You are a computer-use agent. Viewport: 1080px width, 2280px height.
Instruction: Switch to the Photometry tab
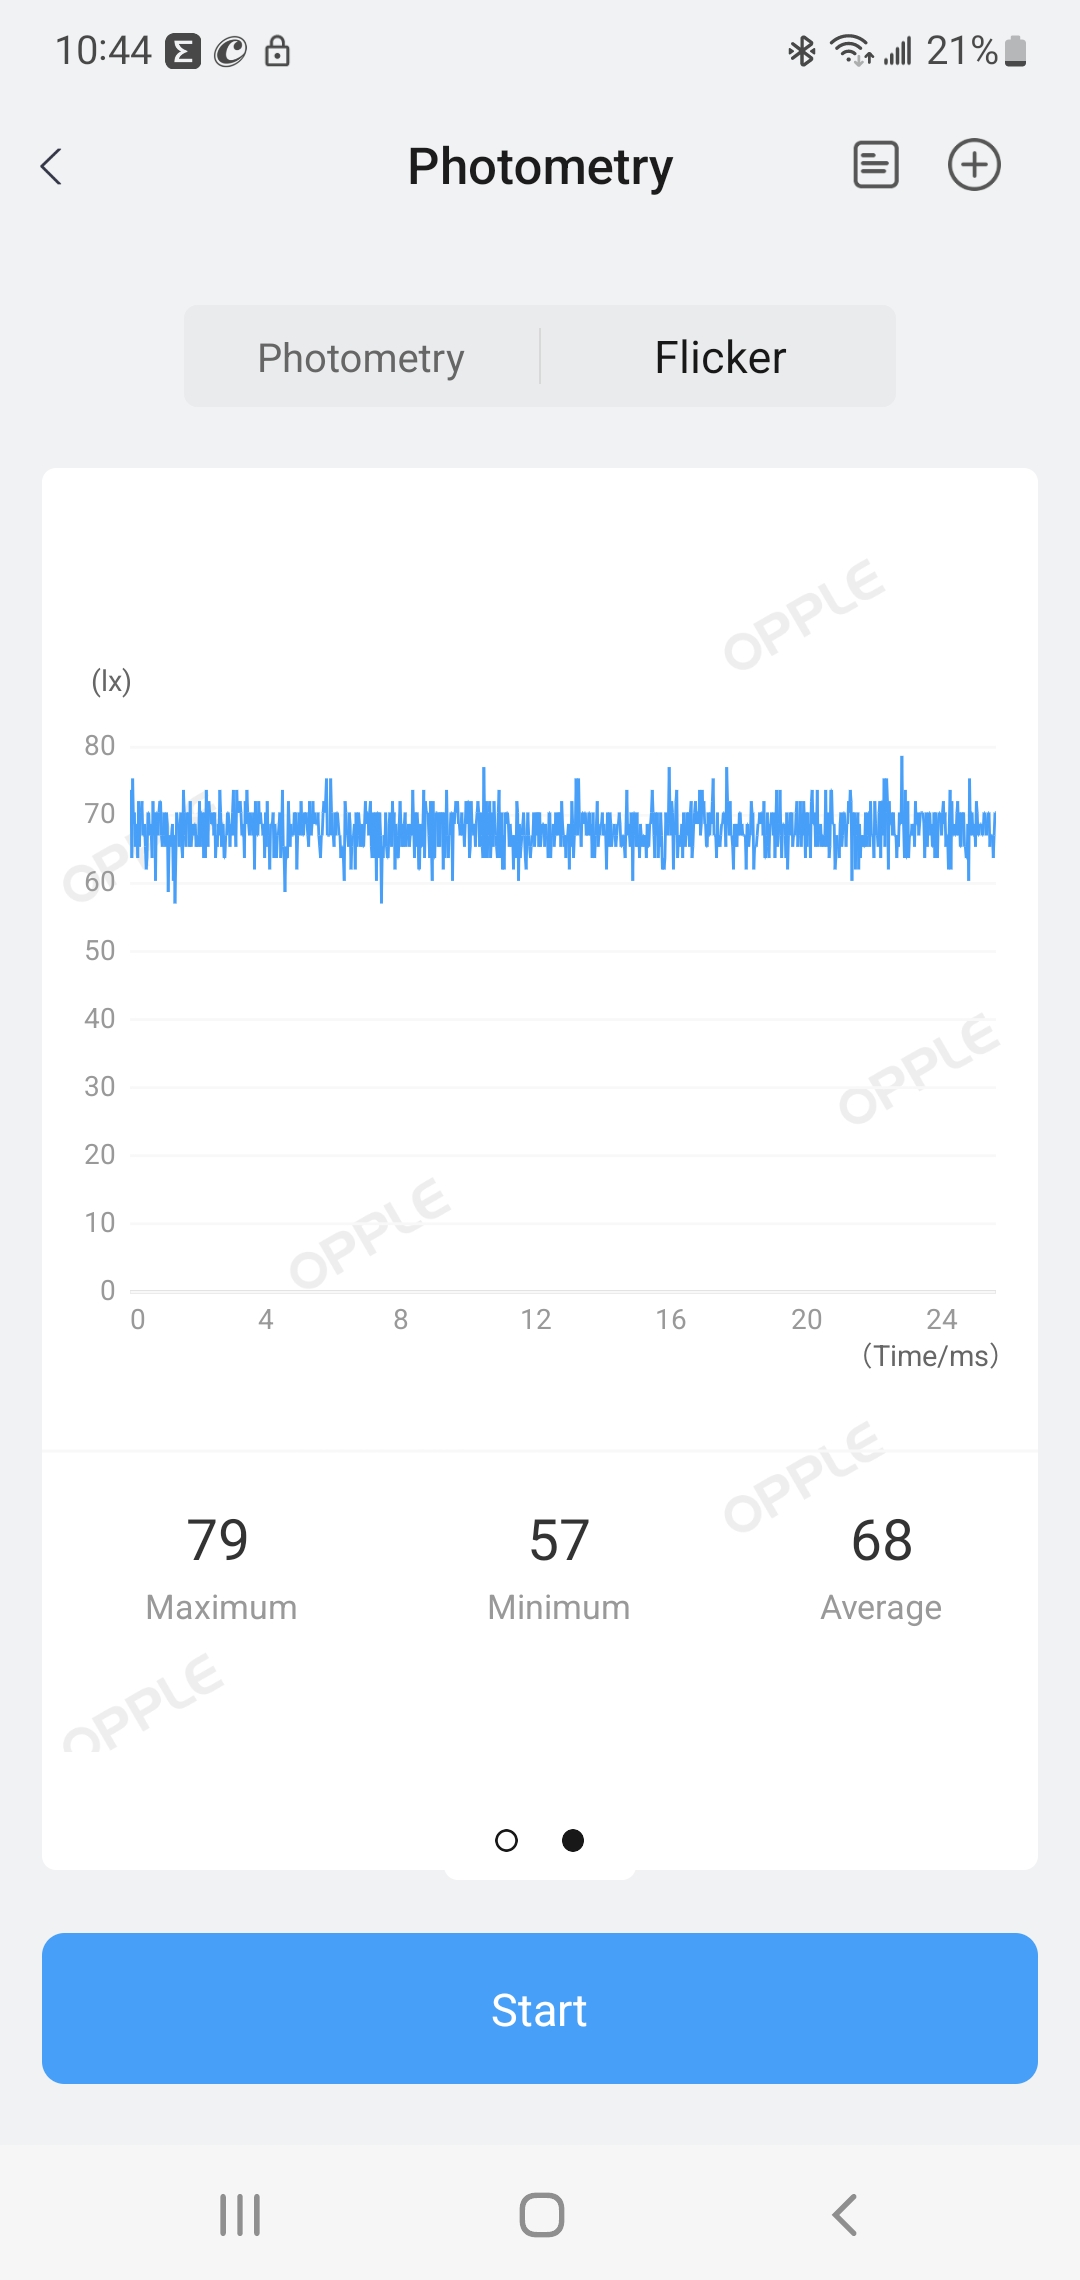tap(361, 358)
